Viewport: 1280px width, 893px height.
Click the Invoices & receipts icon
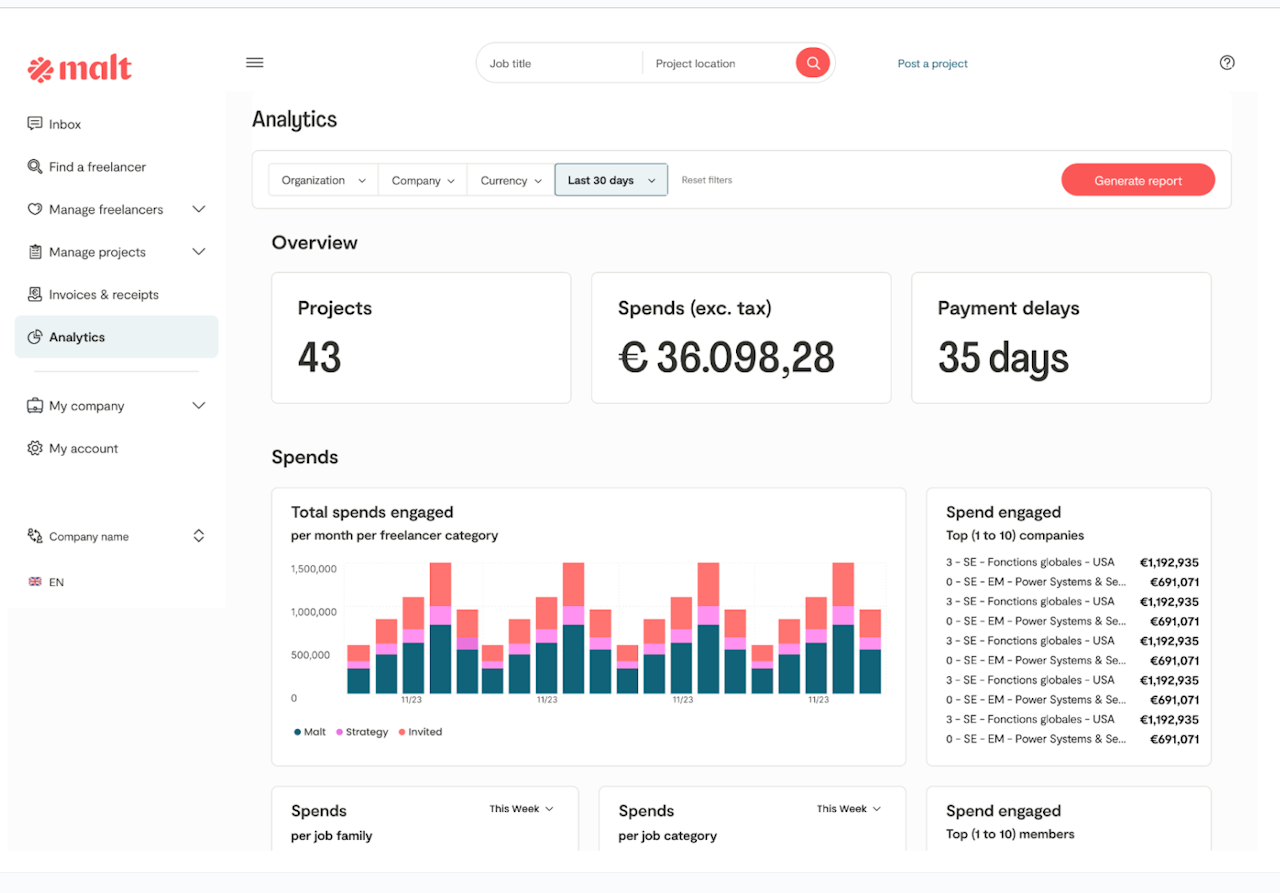(35, 295)
